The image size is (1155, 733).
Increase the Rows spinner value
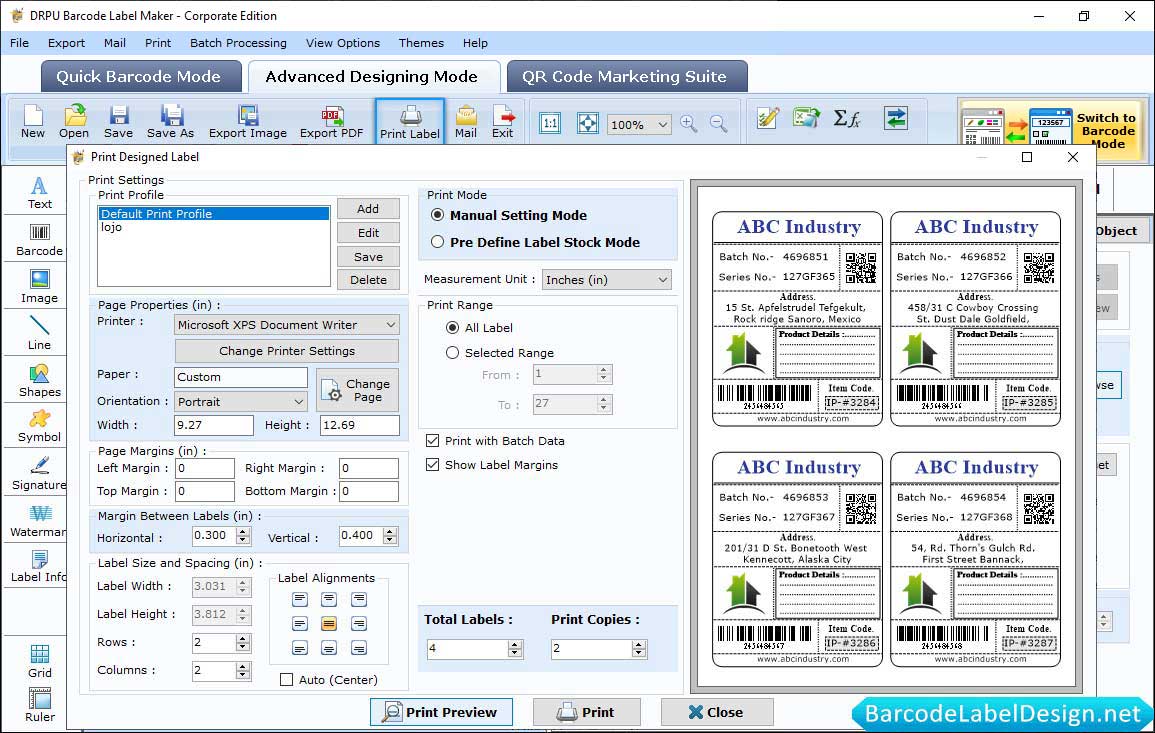click(243, 639)
